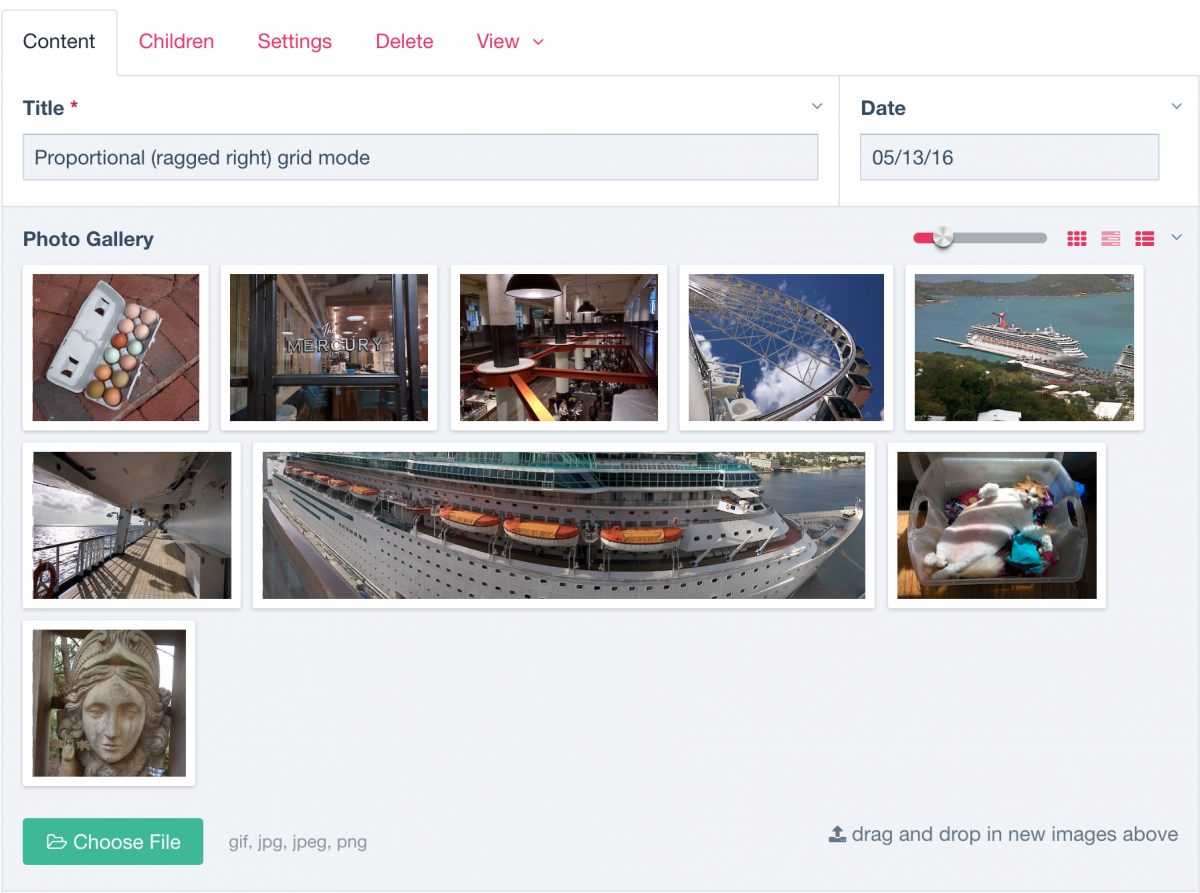Viewport: 1200px width, 893px height.
Task: Open the Delete tab
Action: pos(404,41)
